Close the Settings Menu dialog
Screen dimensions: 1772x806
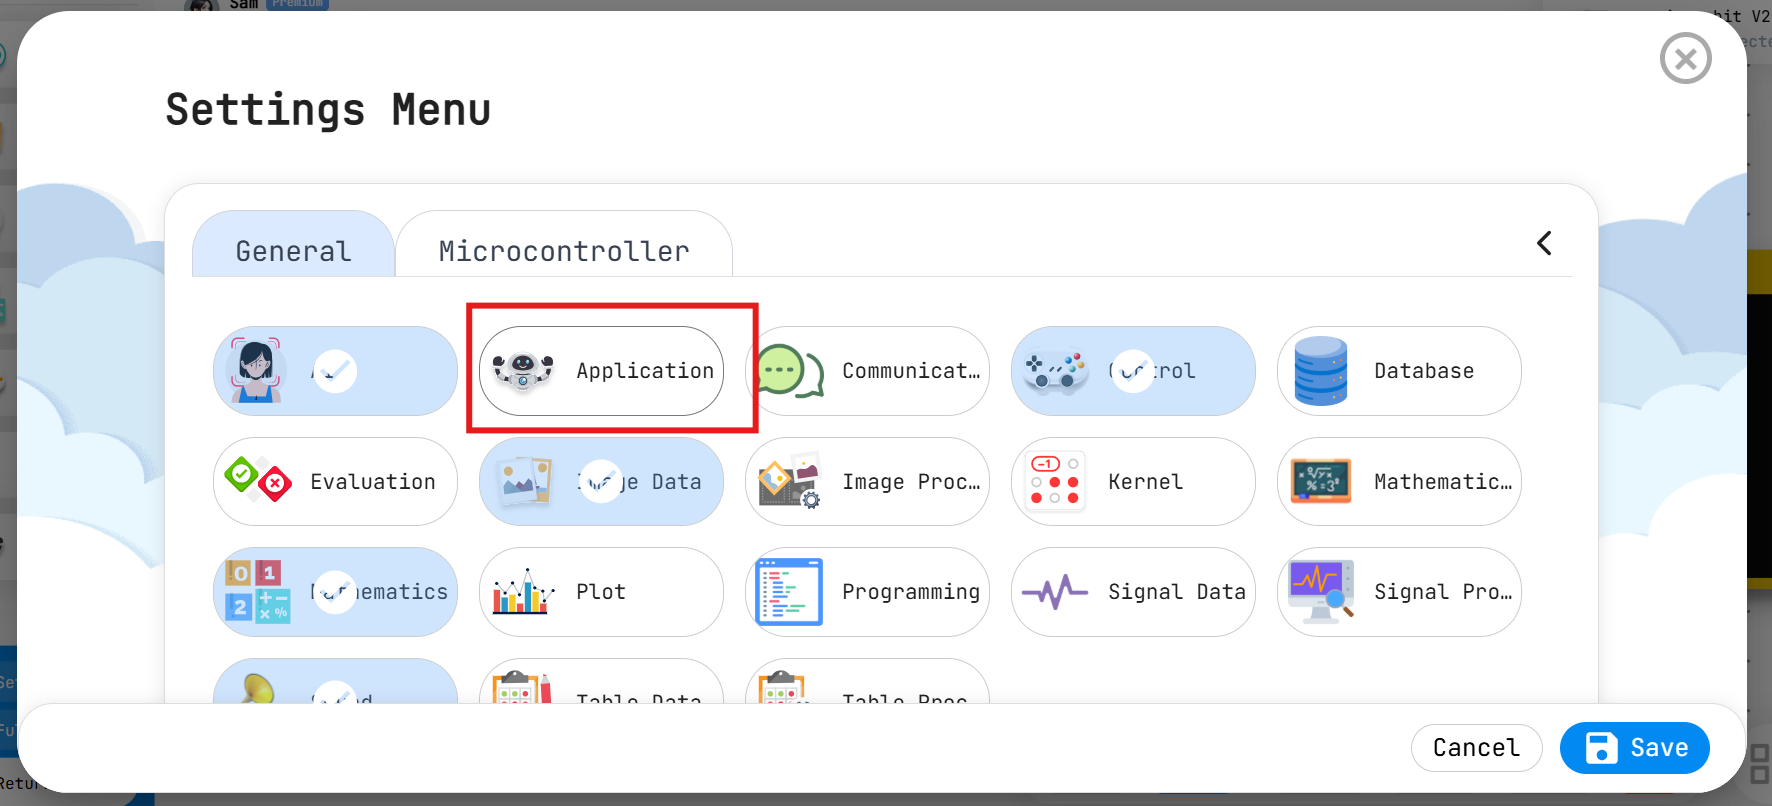[x=1685, y=59]
